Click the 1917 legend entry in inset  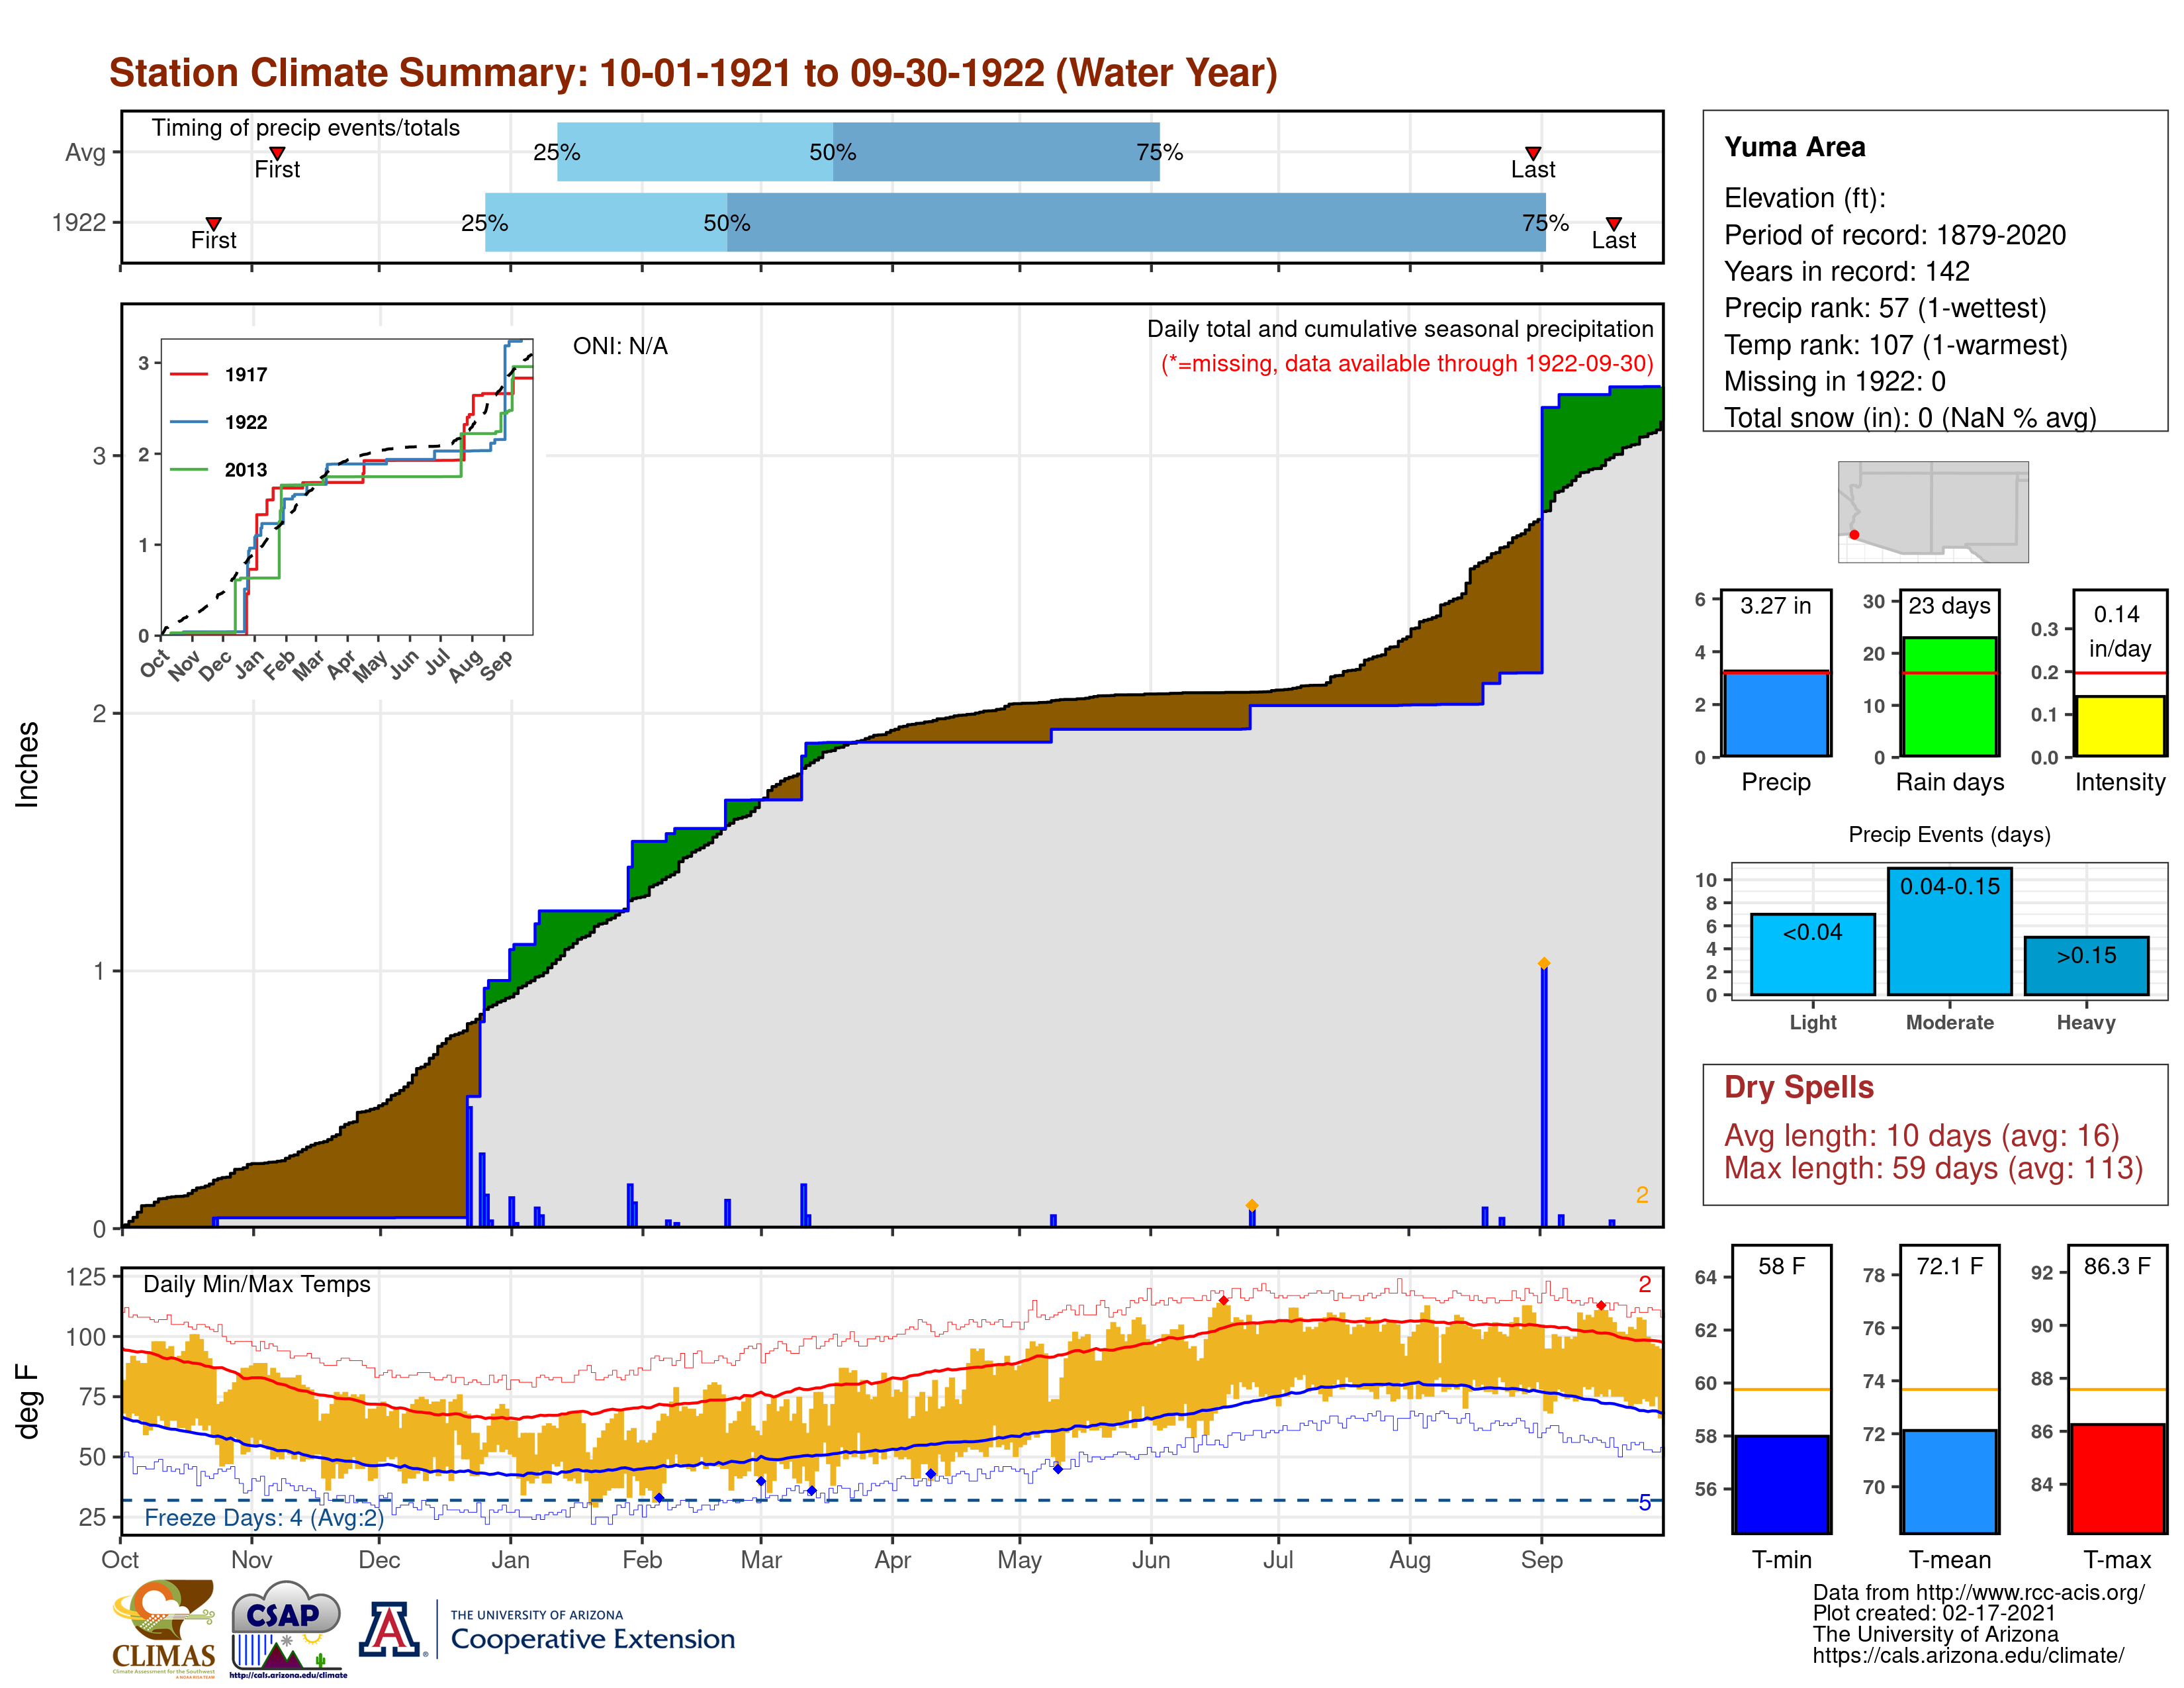pyautogui.click(x=219, y=374)
